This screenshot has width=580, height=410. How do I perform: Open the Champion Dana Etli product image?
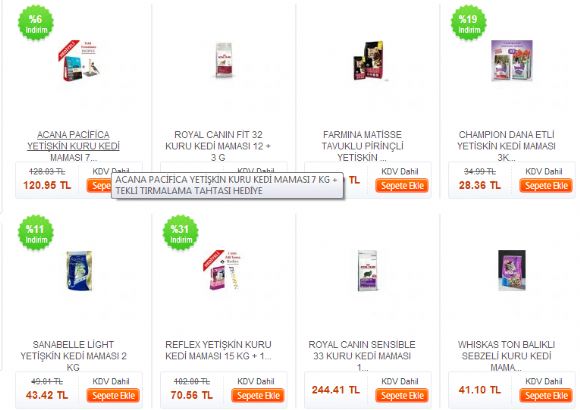coord(512,61)
